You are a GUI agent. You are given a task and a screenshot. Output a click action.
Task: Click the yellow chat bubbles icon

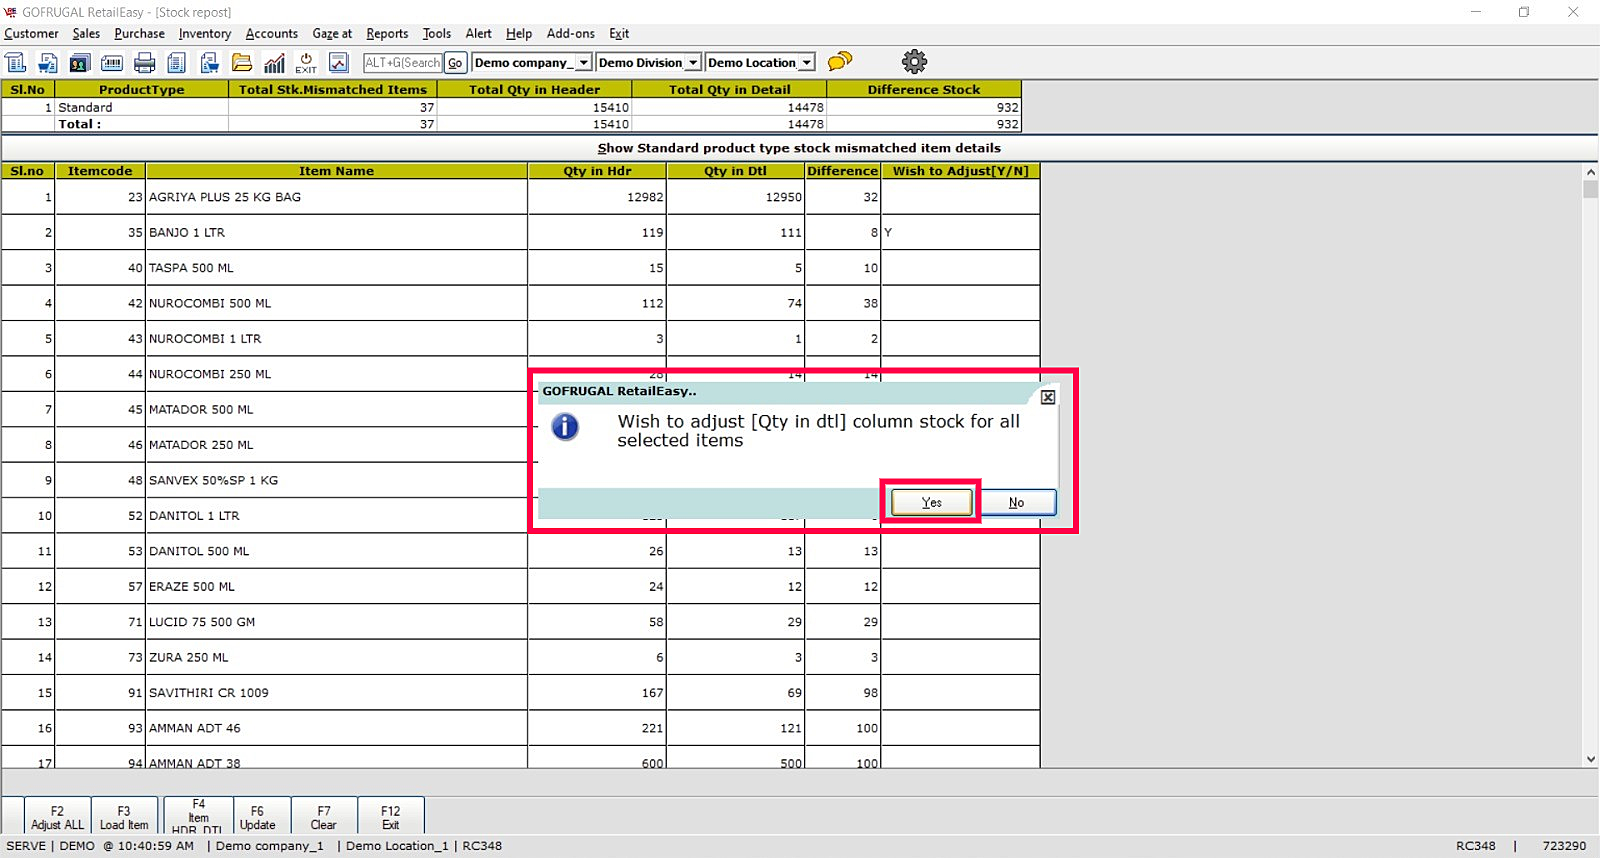(840, 62)
